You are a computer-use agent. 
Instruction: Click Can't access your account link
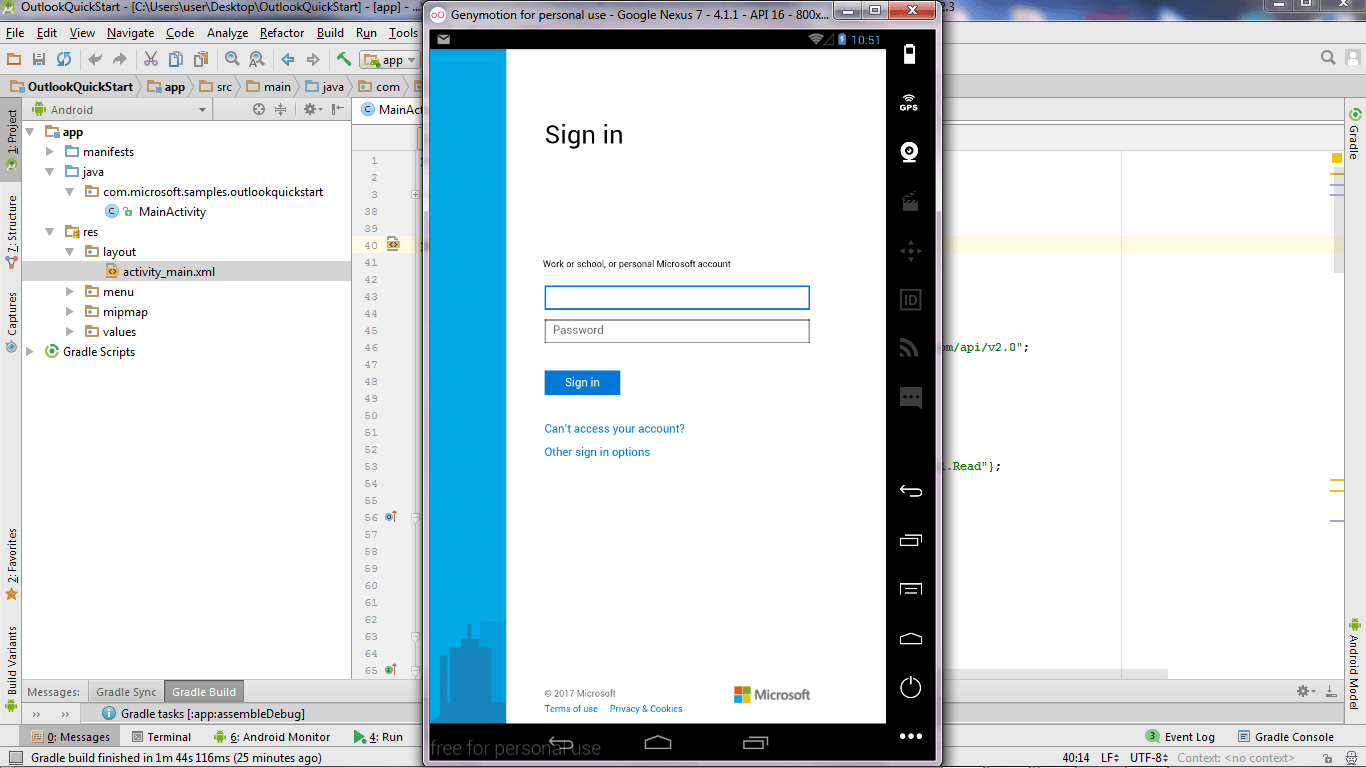(x=614, y=428)
